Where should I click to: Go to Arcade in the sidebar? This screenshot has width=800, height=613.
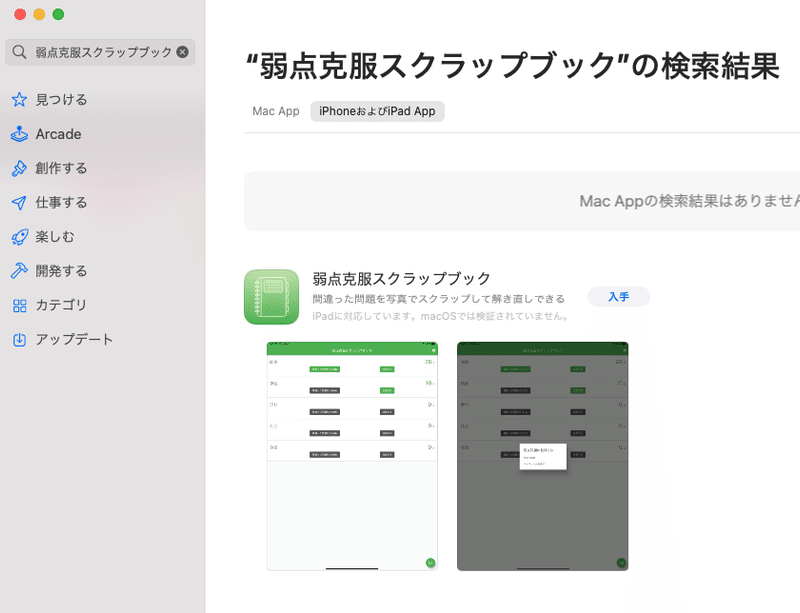coord(58,134)
